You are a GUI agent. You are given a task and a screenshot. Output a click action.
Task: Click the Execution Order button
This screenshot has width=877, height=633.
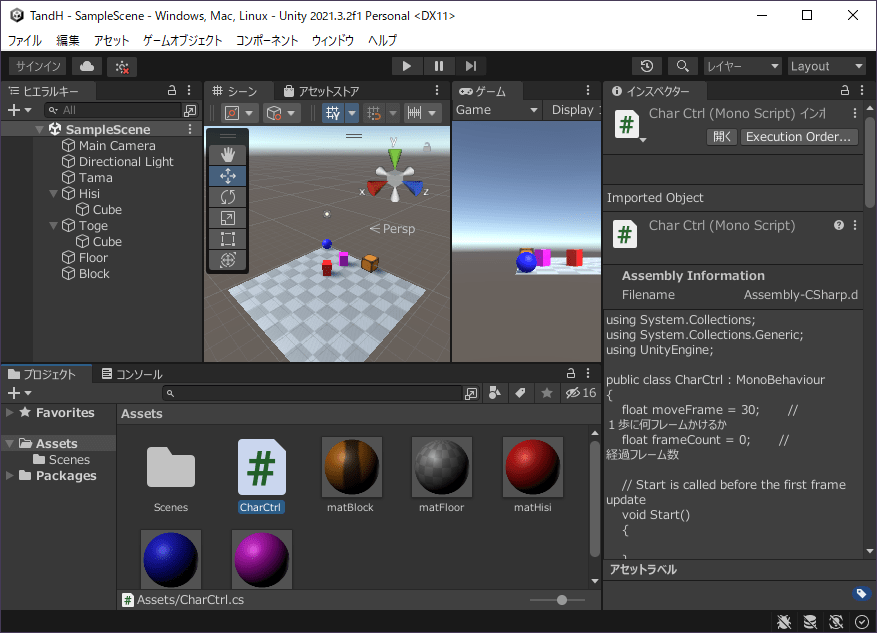799,137
